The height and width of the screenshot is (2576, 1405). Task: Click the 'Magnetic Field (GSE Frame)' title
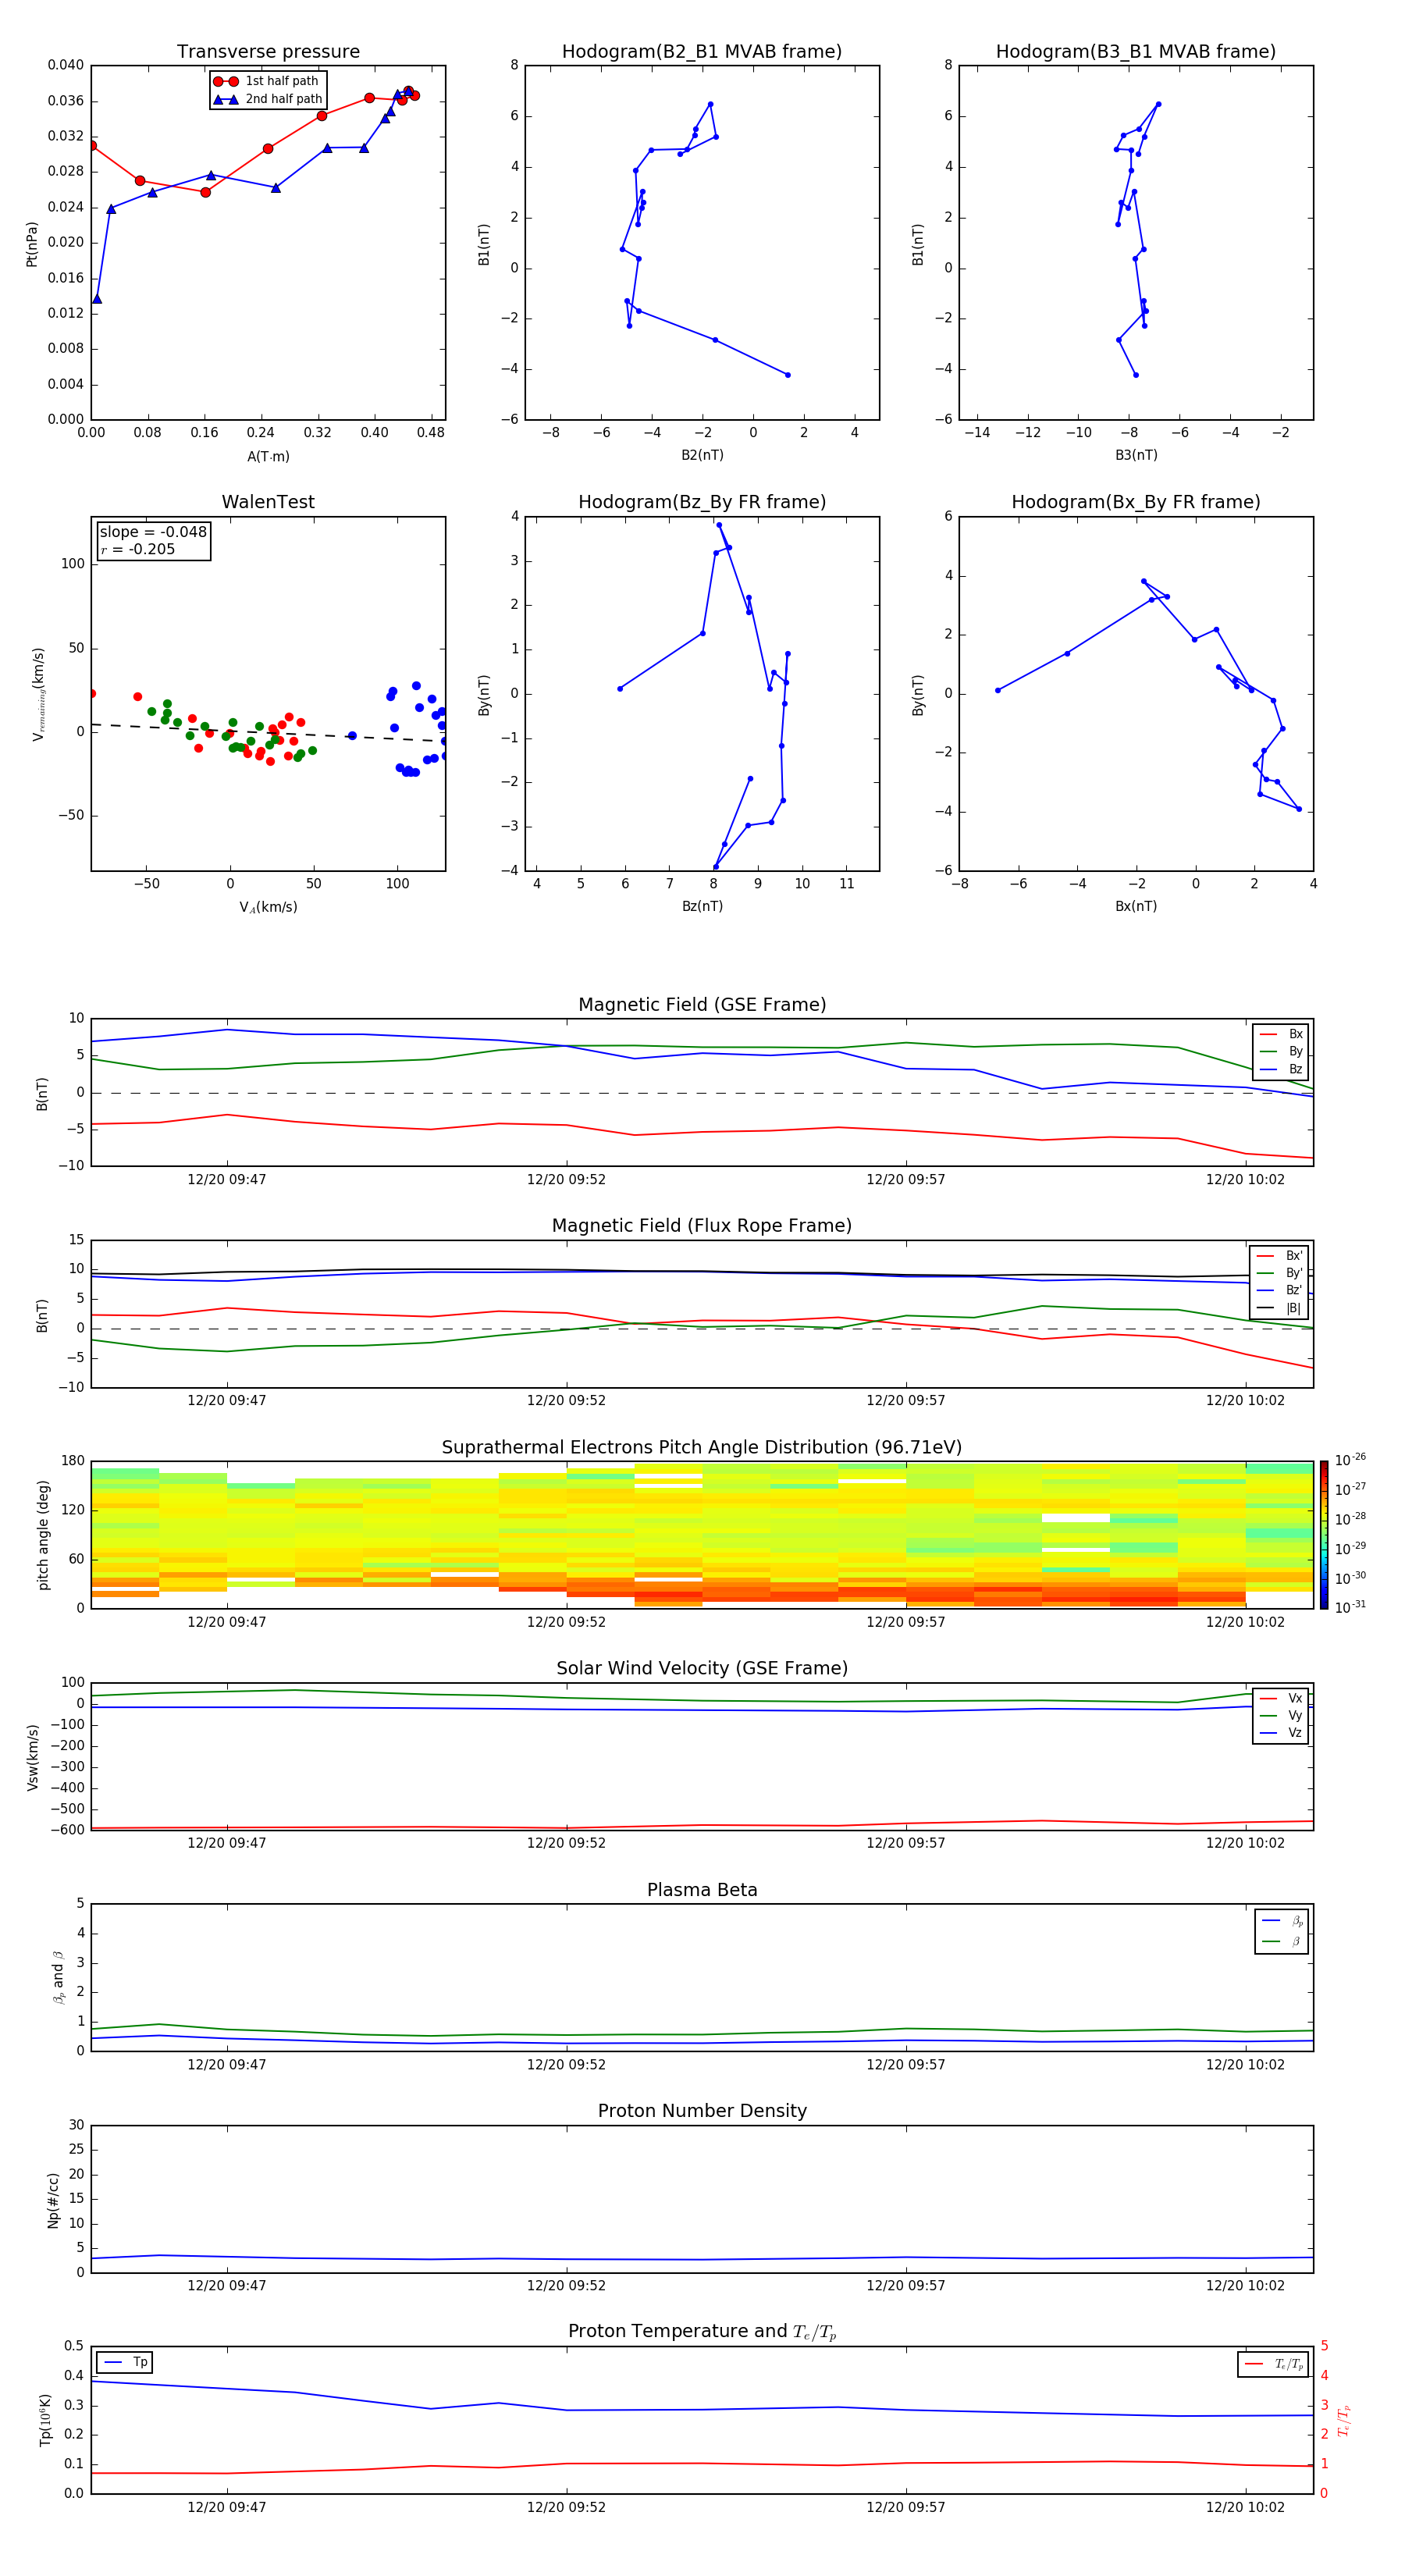pos(702,1005)
